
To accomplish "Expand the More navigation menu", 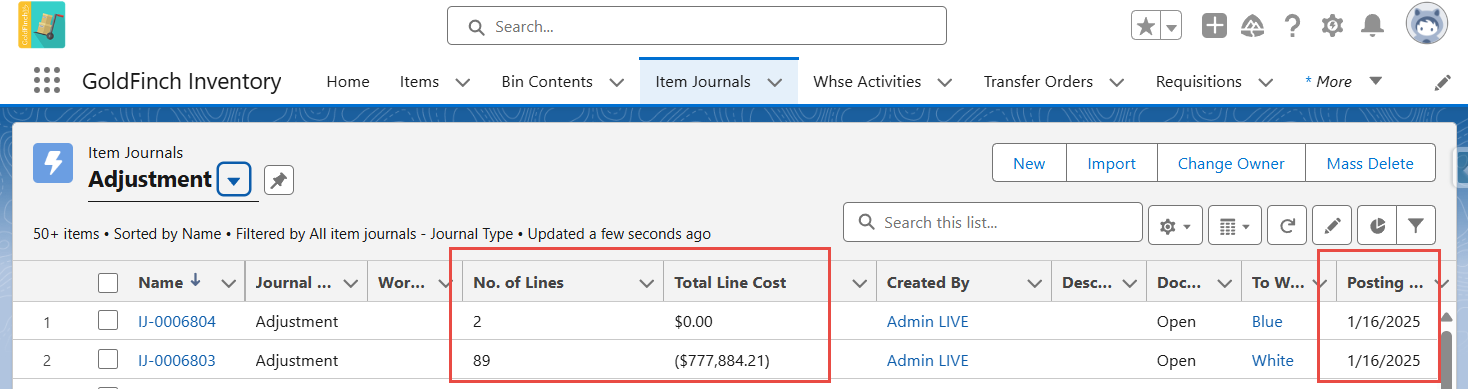I will (x=1343, y=82).
